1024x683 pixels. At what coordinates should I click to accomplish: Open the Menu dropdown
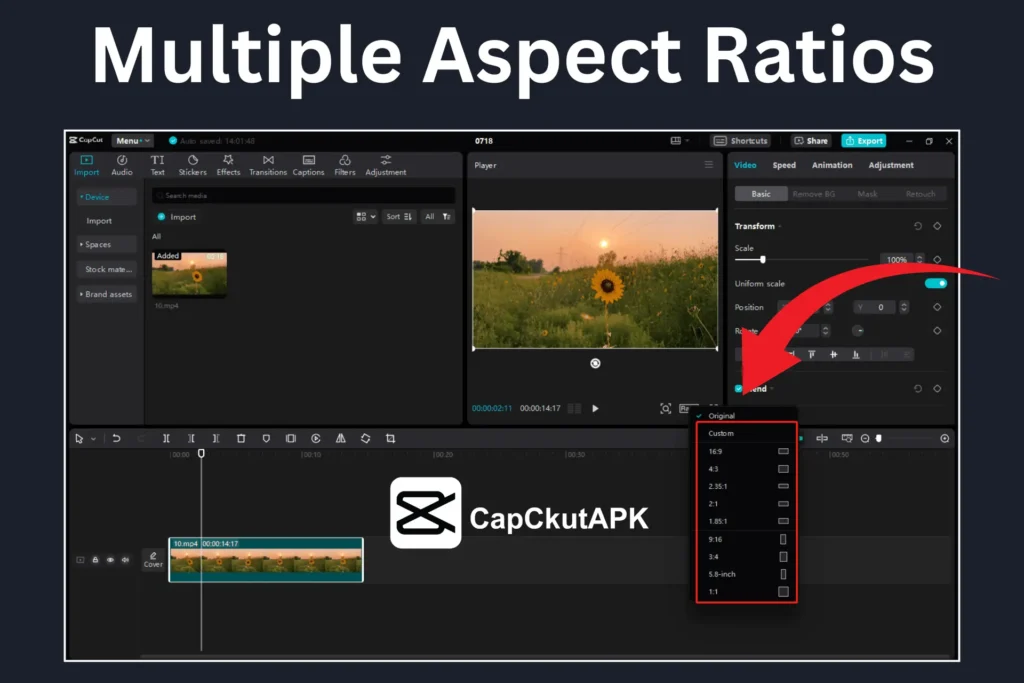click(x=132, y=141)
